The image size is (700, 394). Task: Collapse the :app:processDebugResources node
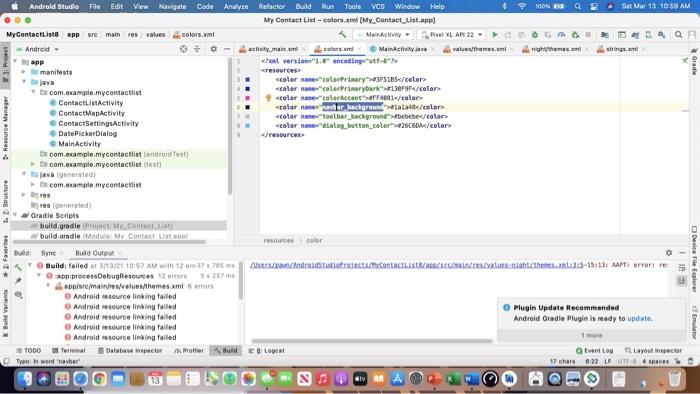pos(39,276)
